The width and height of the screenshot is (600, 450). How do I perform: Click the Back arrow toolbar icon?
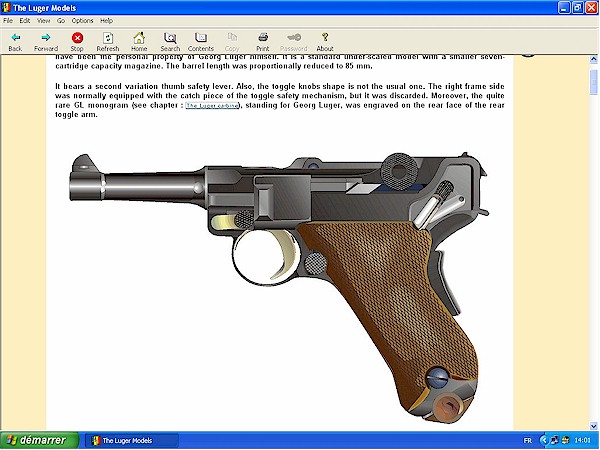(15, 38)
